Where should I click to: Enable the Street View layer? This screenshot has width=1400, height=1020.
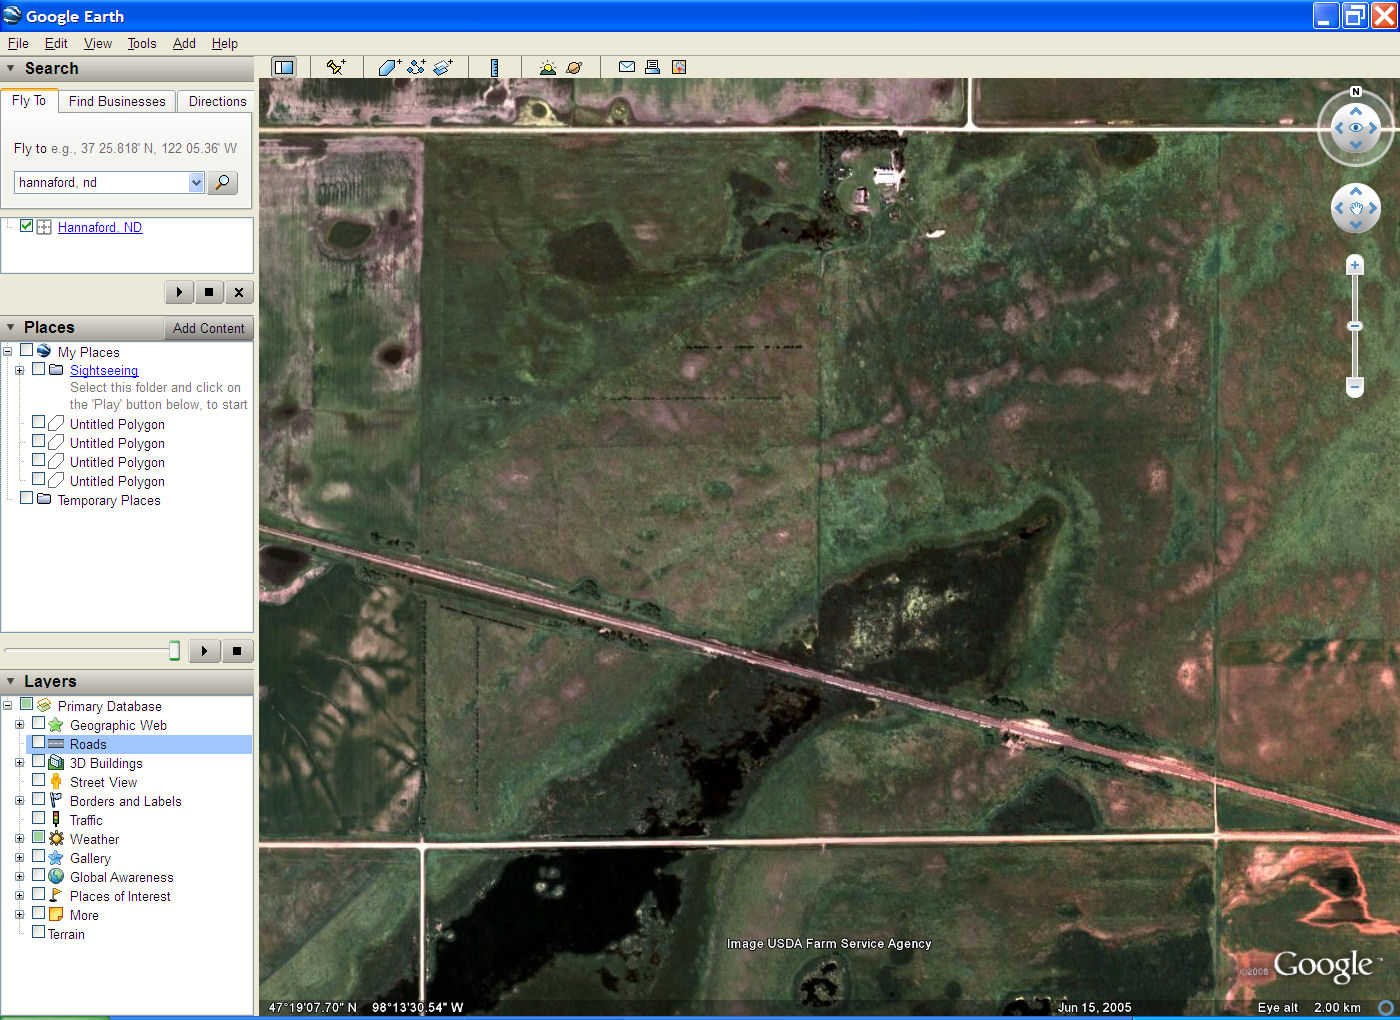click(39, 781)
